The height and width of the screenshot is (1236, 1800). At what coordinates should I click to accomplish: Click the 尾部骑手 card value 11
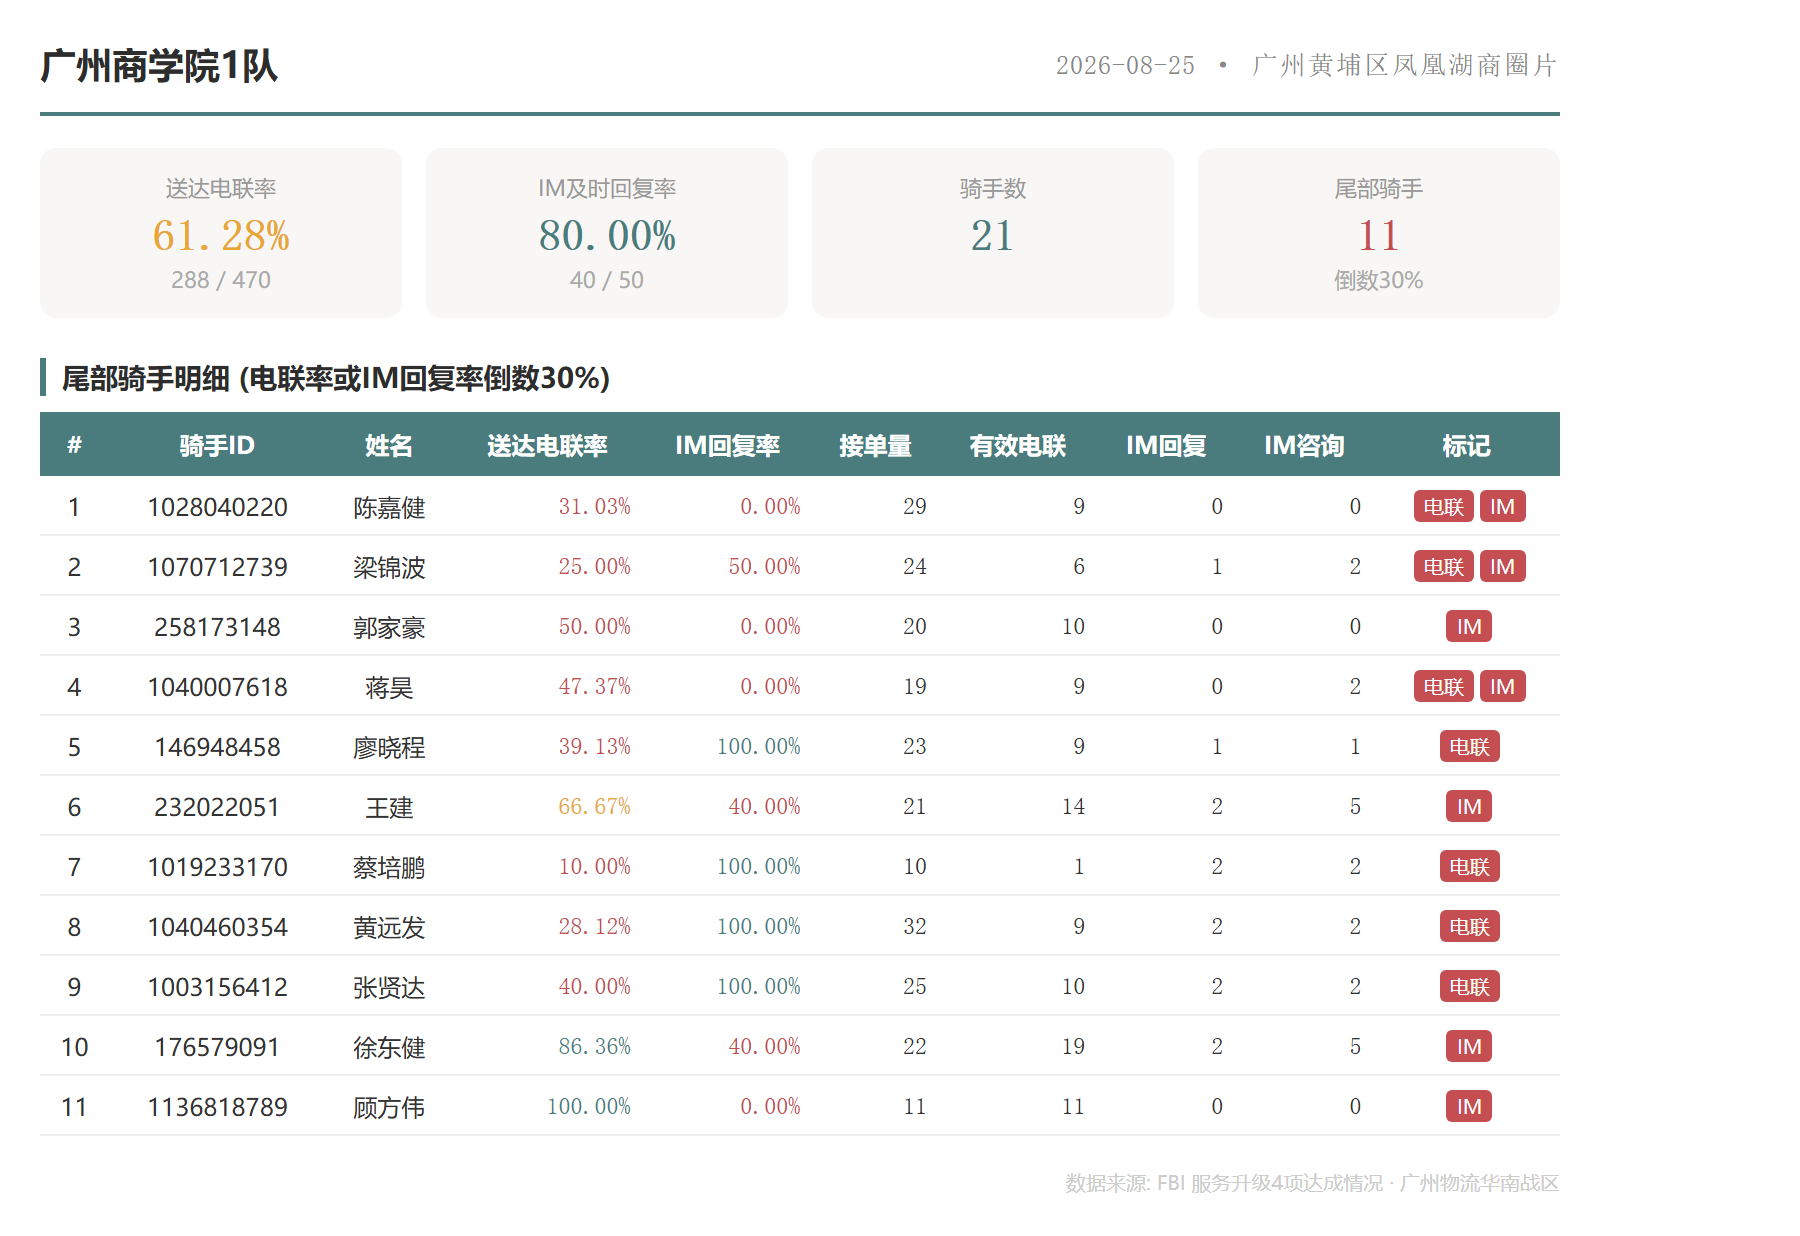pyautogui.click(x=1379, y=236)
